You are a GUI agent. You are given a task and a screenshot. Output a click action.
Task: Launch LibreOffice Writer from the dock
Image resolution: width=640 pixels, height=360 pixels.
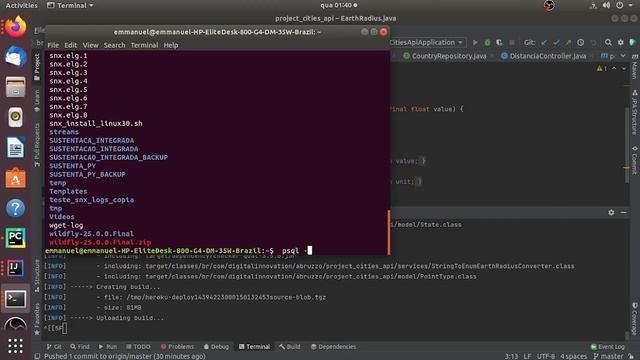tap(16, 147)
